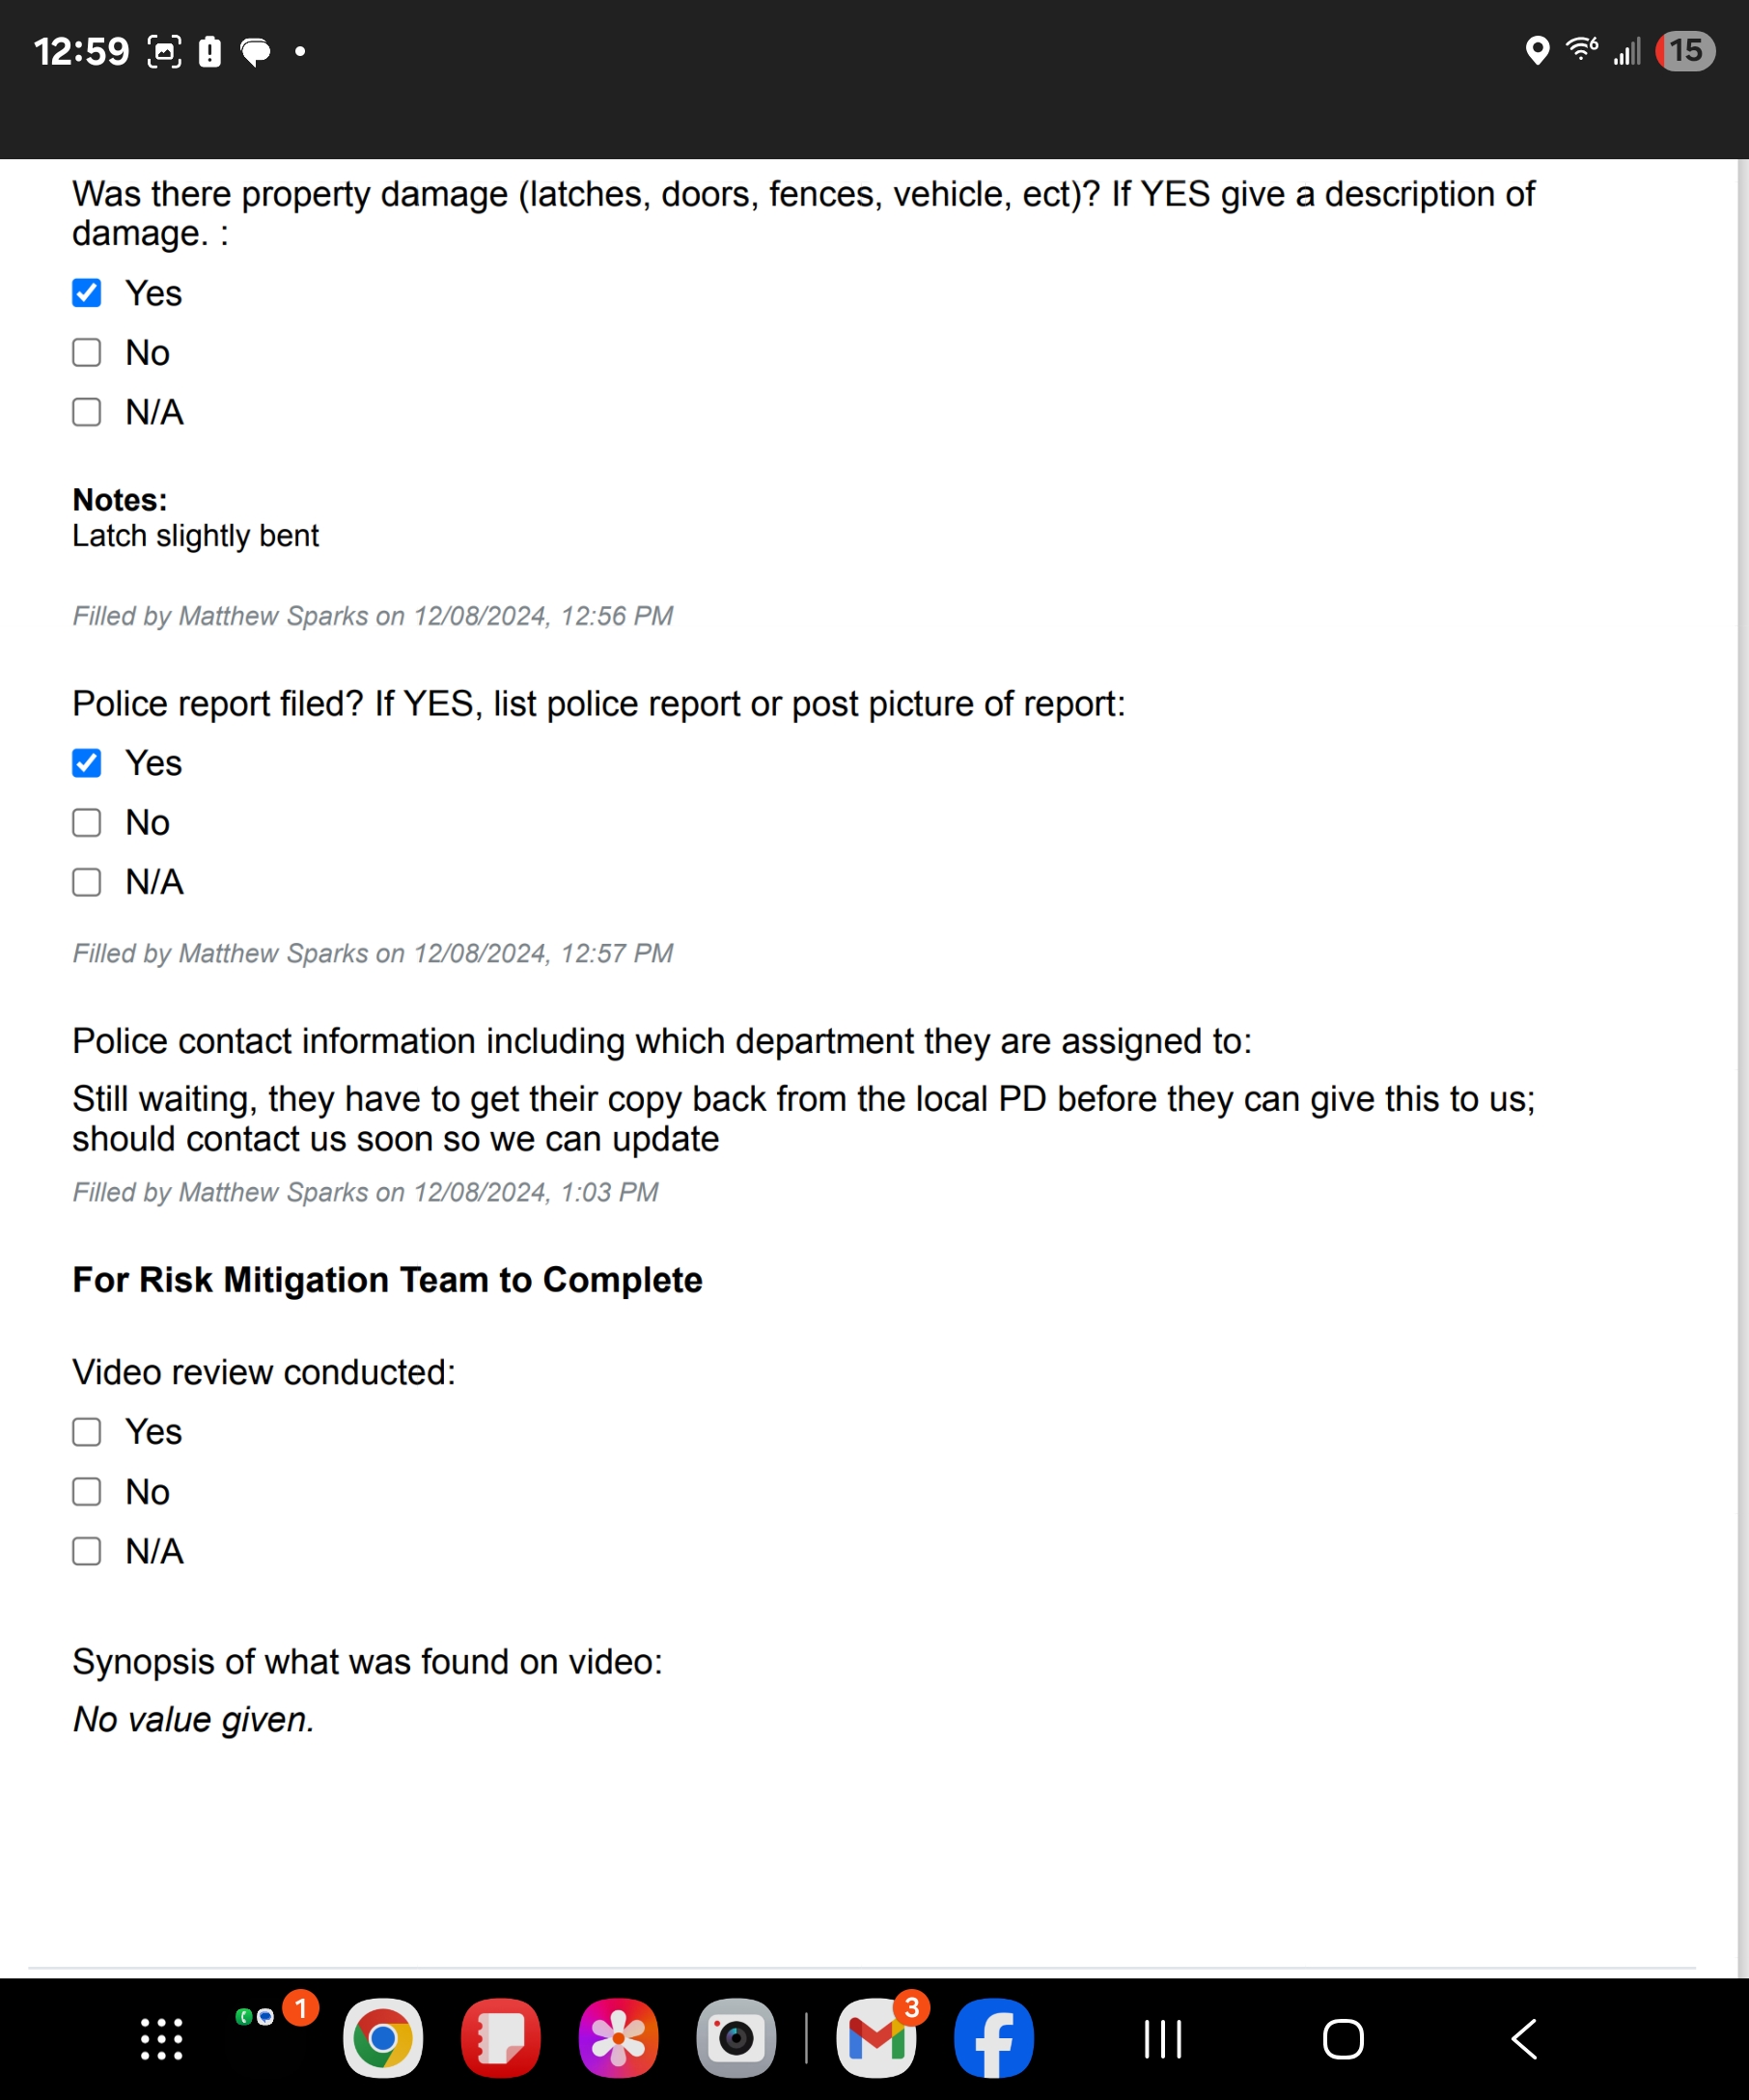The height and width of the screenshot is (2100, 1749).
Task: Launch the Gmail app icon
Action: [876, 2038]
